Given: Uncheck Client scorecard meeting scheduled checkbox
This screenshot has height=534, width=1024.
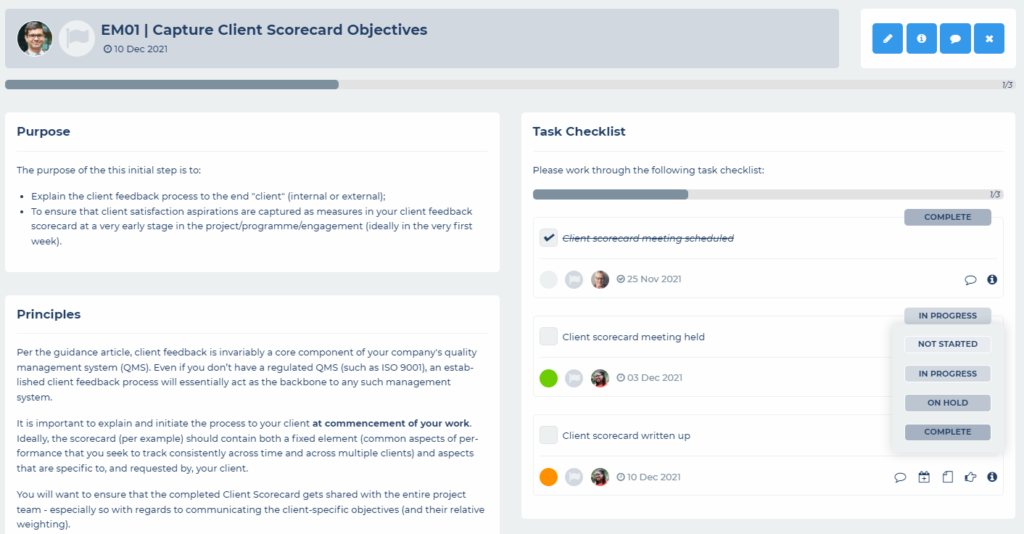Looking at the screenshot, I should 549,238.
